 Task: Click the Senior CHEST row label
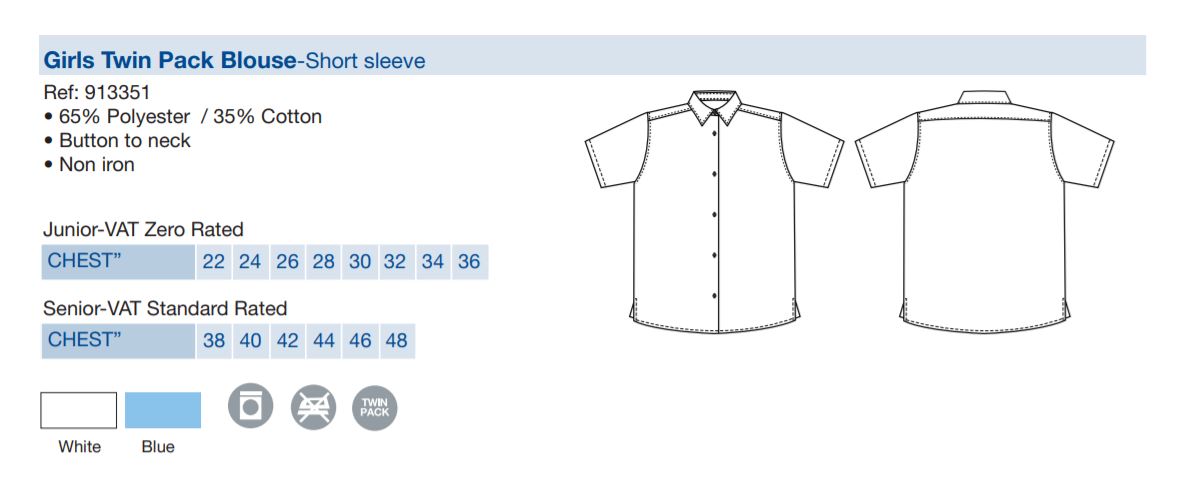point(118,340)
